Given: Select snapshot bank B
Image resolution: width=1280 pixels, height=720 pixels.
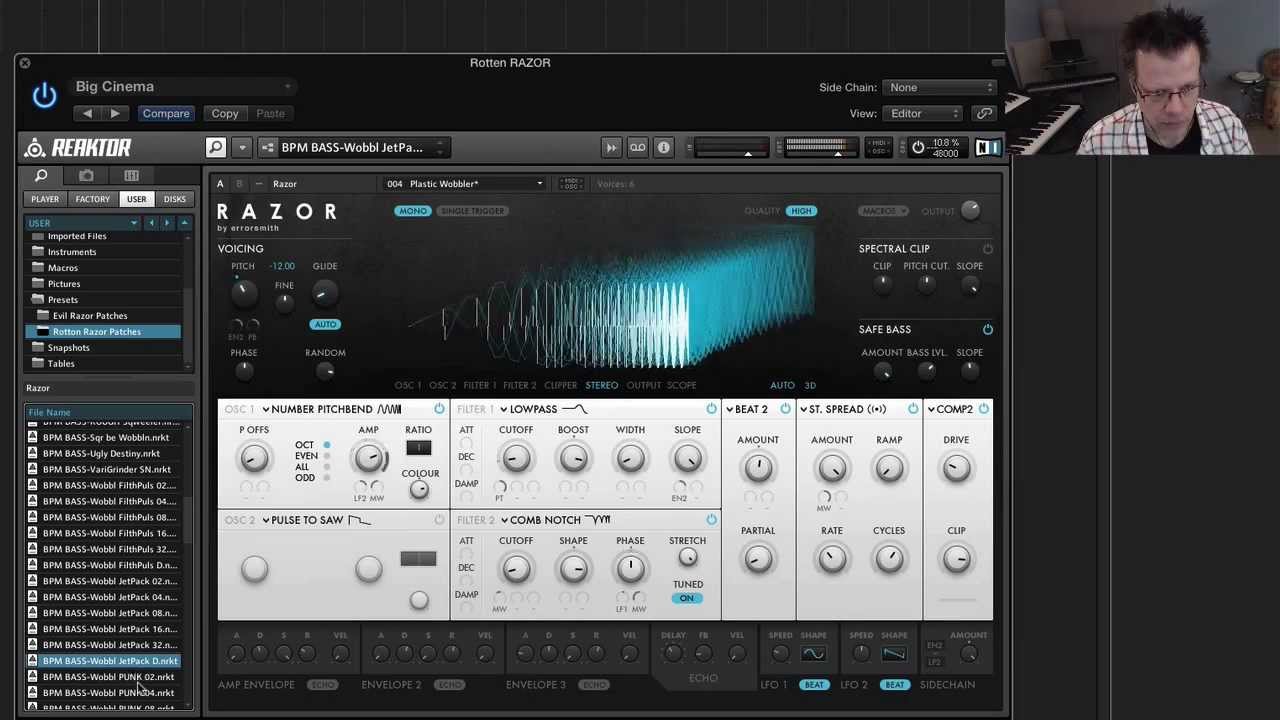Looking at the screenshot, I should [239, 184].
